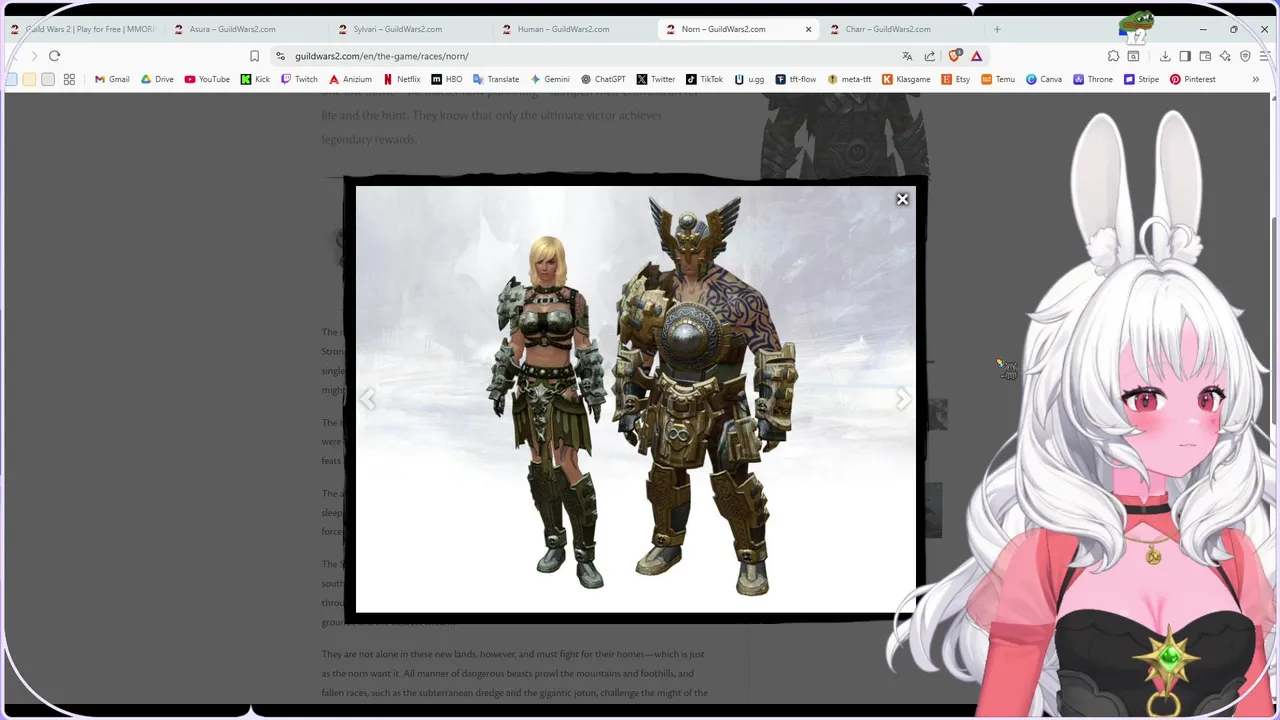Open the meta-tft bookmark
Image resolution: width=1280 pixels, height=720 pixels.
point(849,79)
